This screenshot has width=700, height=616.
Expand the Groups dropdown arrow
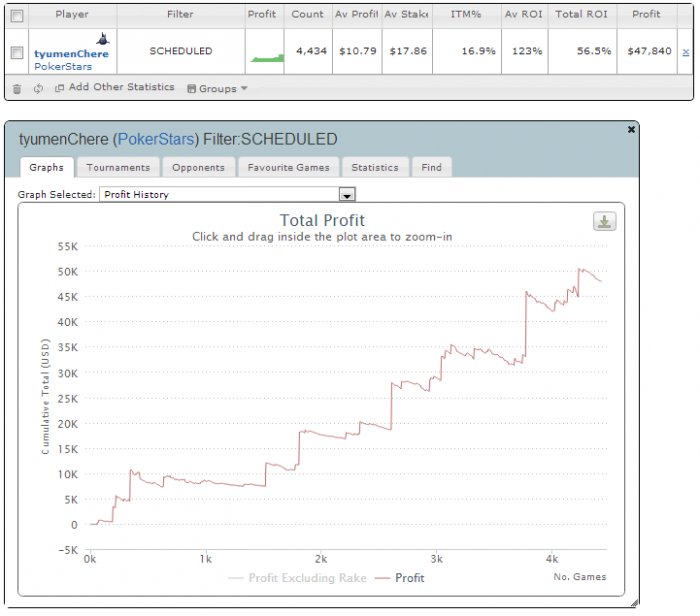[244, 88]
